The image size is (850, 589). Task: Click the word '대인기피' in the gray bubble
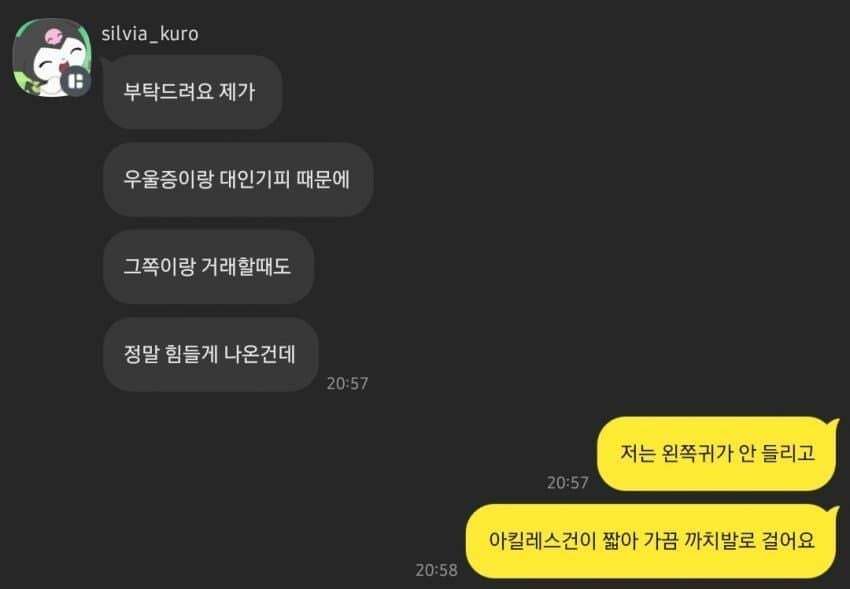coord(254,179)
